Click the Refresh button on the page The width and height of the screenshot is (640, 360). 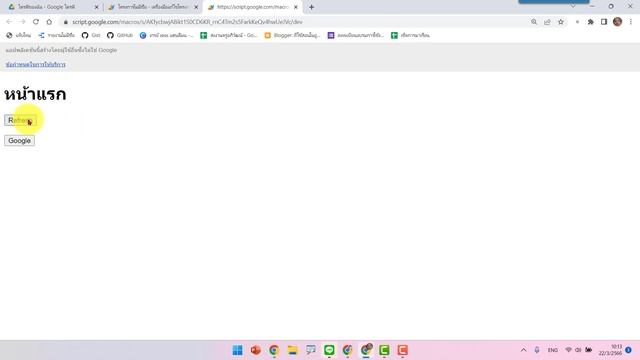(20, 120)
